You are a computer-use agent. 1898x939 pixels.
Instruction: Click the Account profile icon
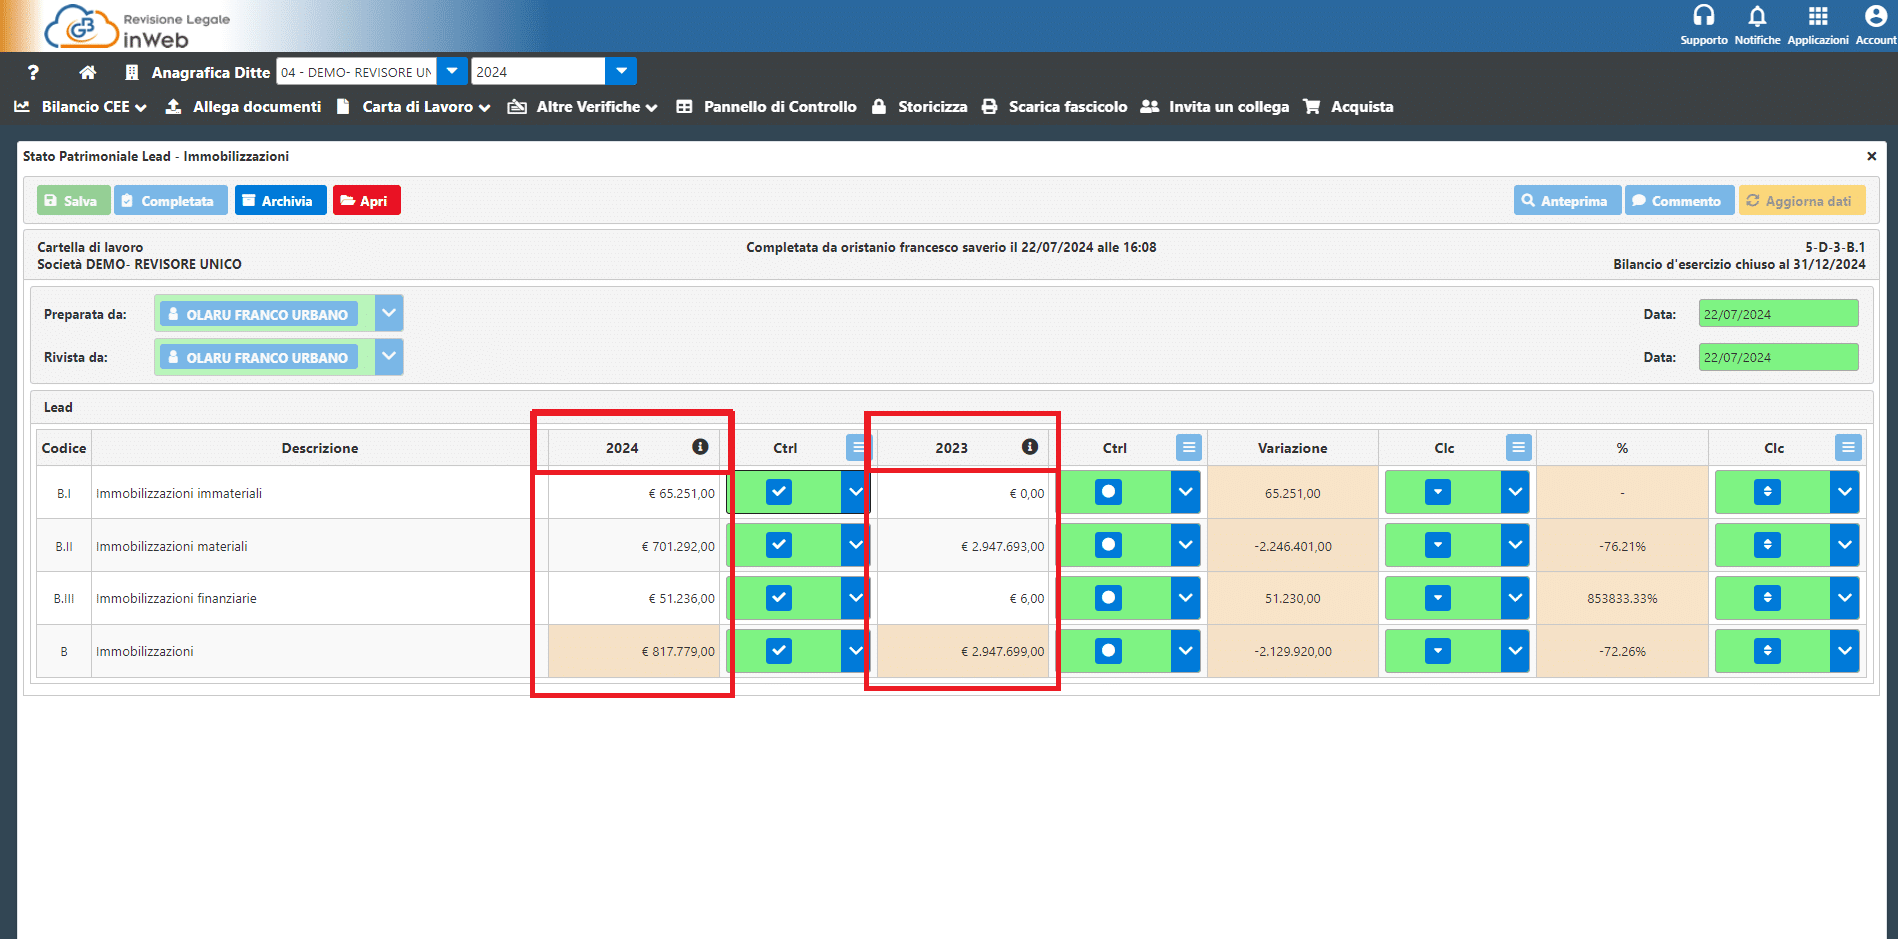[x=1875, y=16]
